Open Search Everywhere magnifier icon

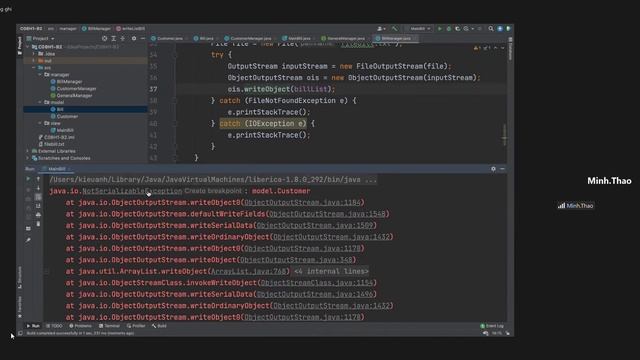[x=491, y=29]
